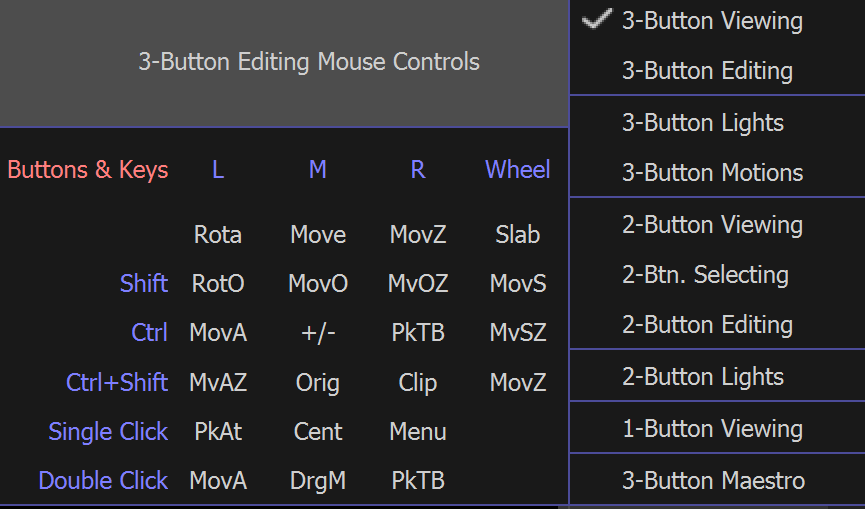Click the Rota action cell
Screen dimensions: 865x510
[x=218, y=235]
